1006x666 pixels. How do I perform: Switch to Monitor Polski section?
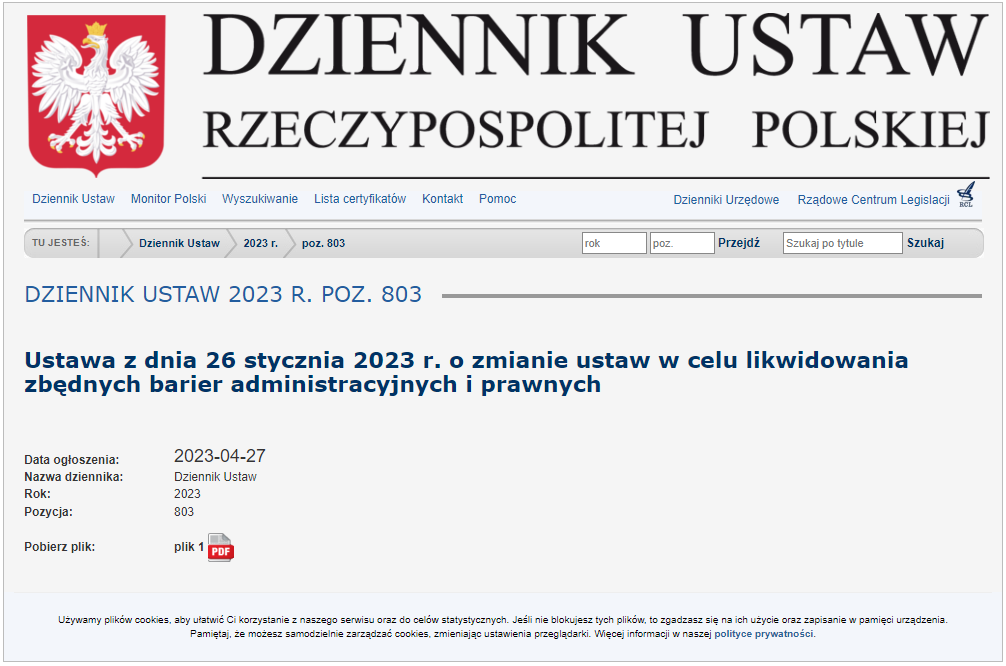169,199
